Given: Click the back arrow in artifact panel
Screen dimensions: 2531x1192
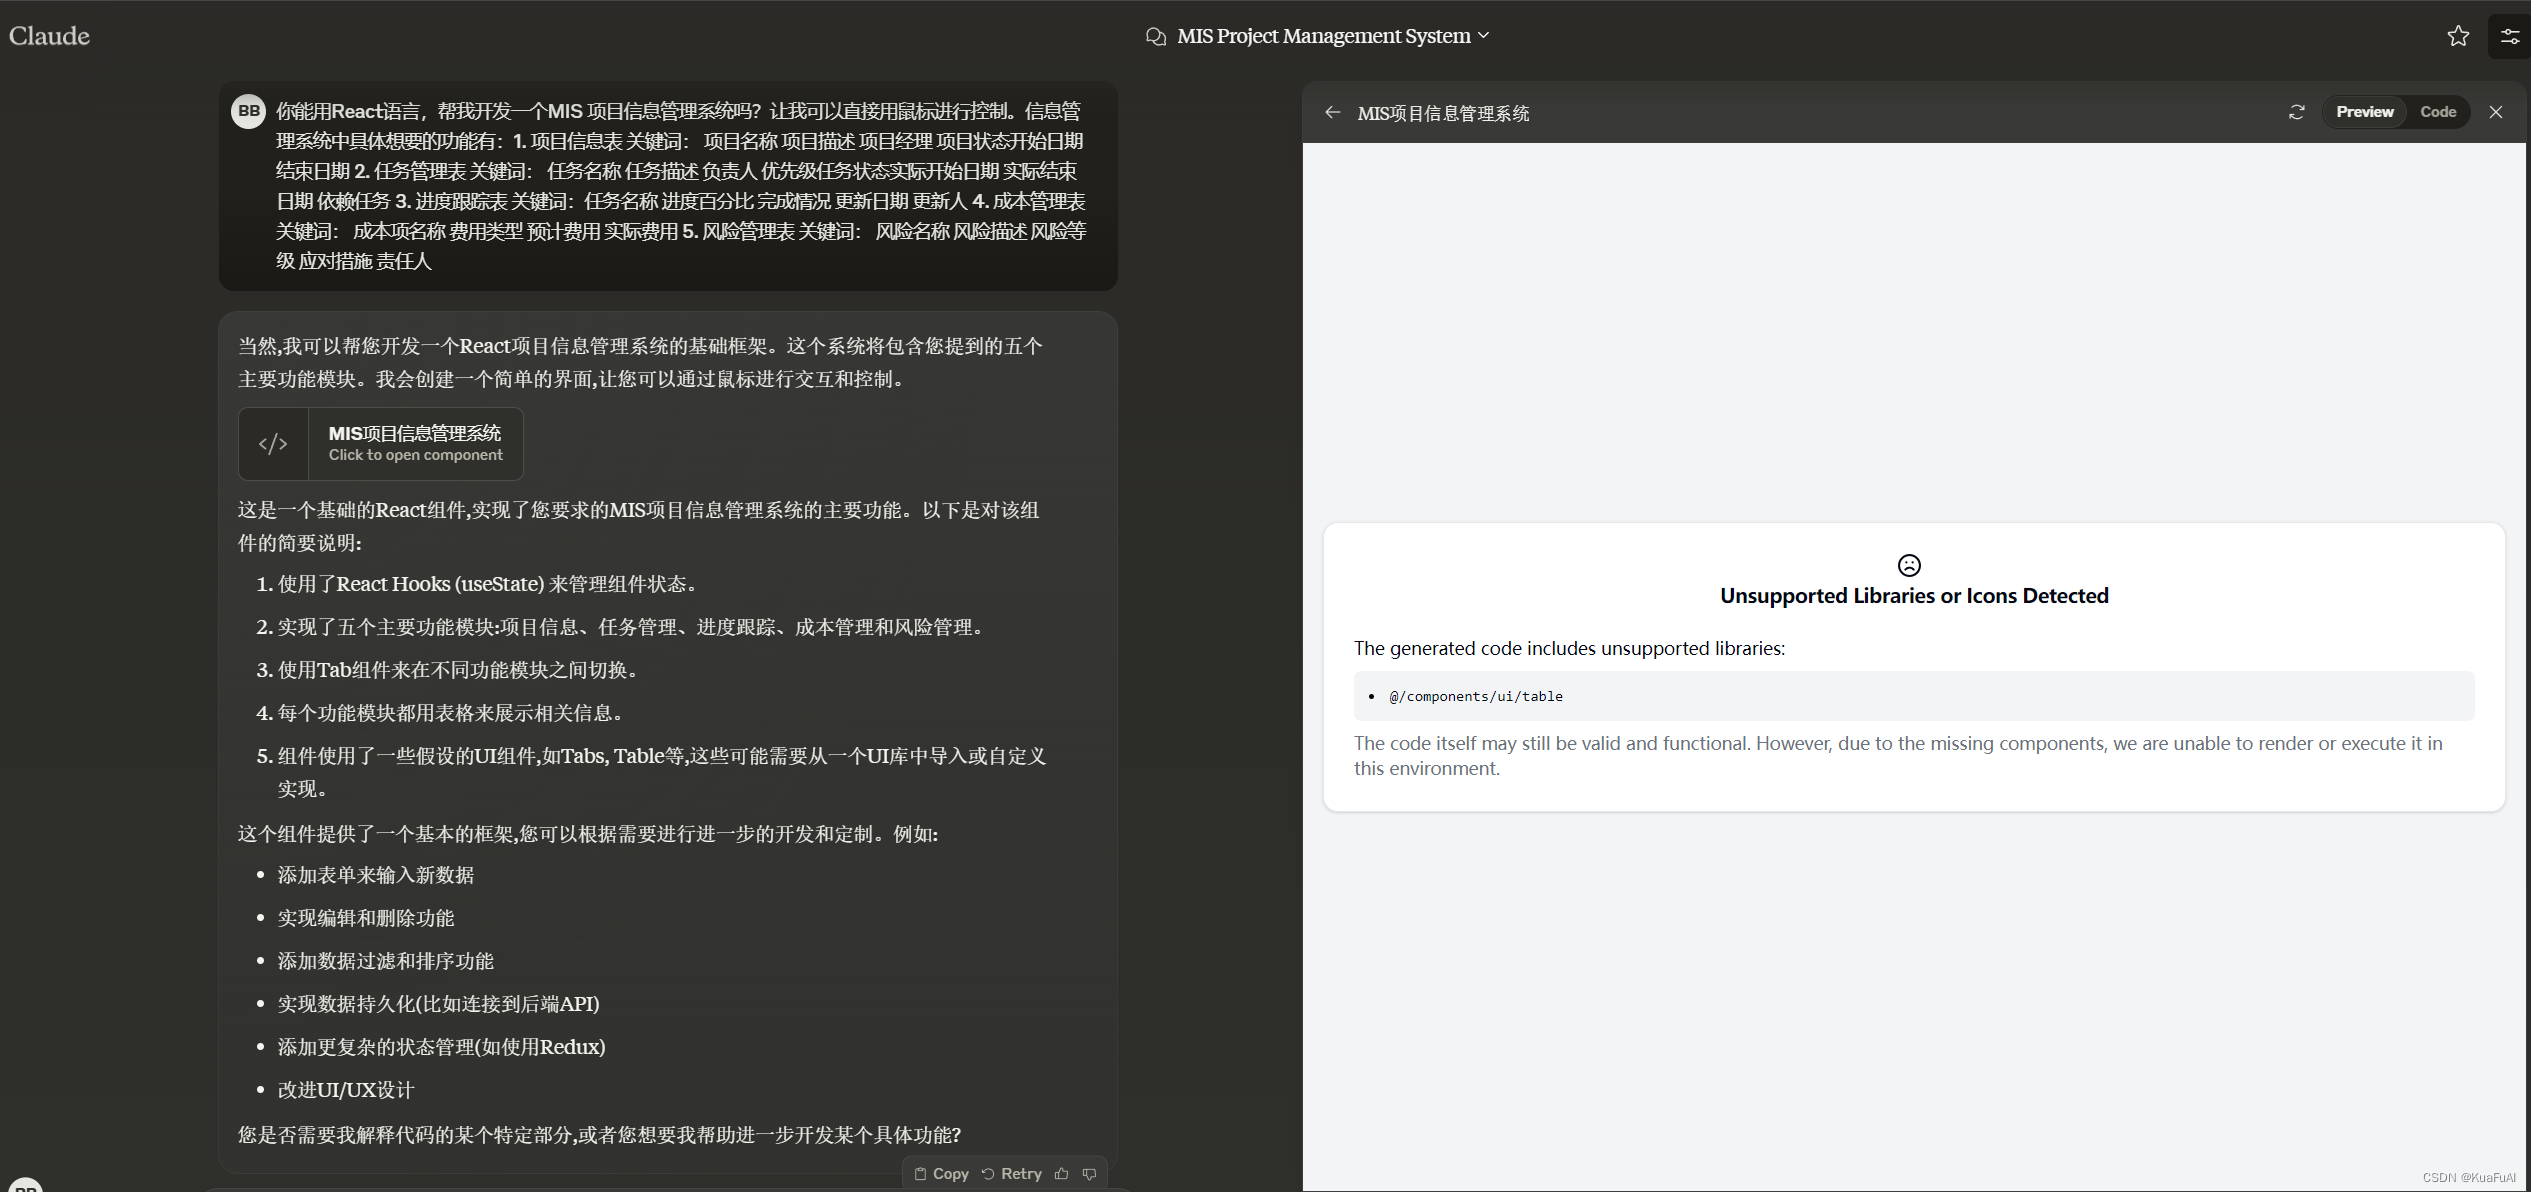Looking at the screenshot, I should click(x=1332, y=112).
